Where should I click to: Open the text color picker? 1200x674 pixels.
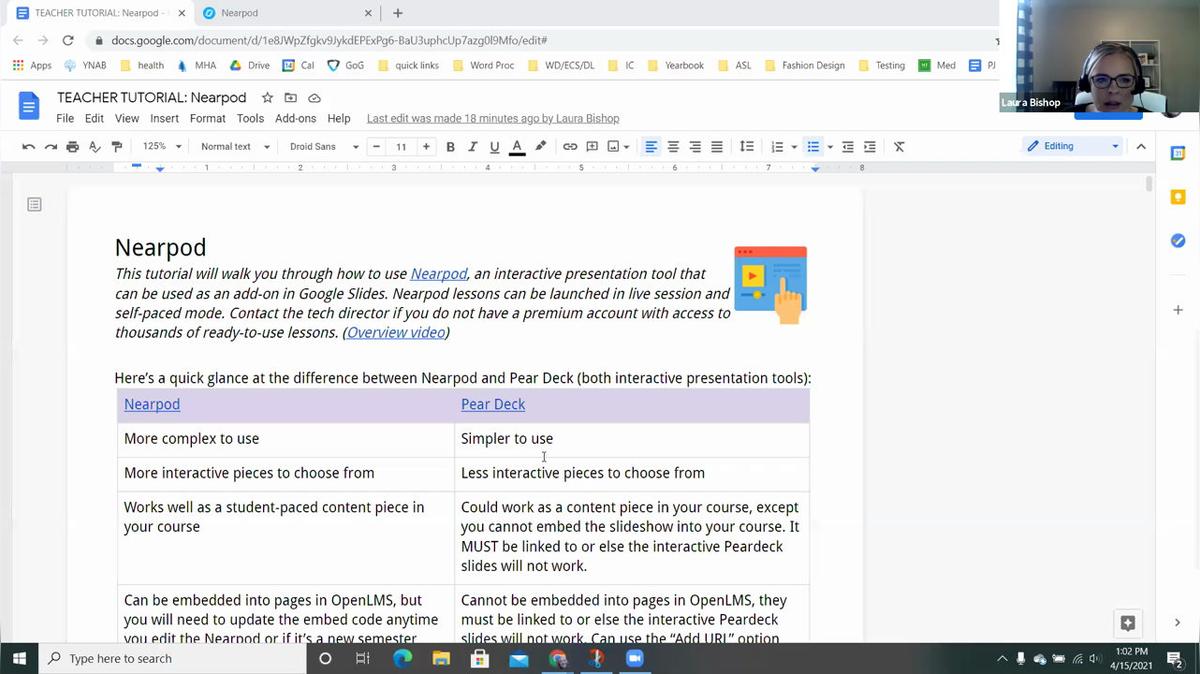(517, 147)
